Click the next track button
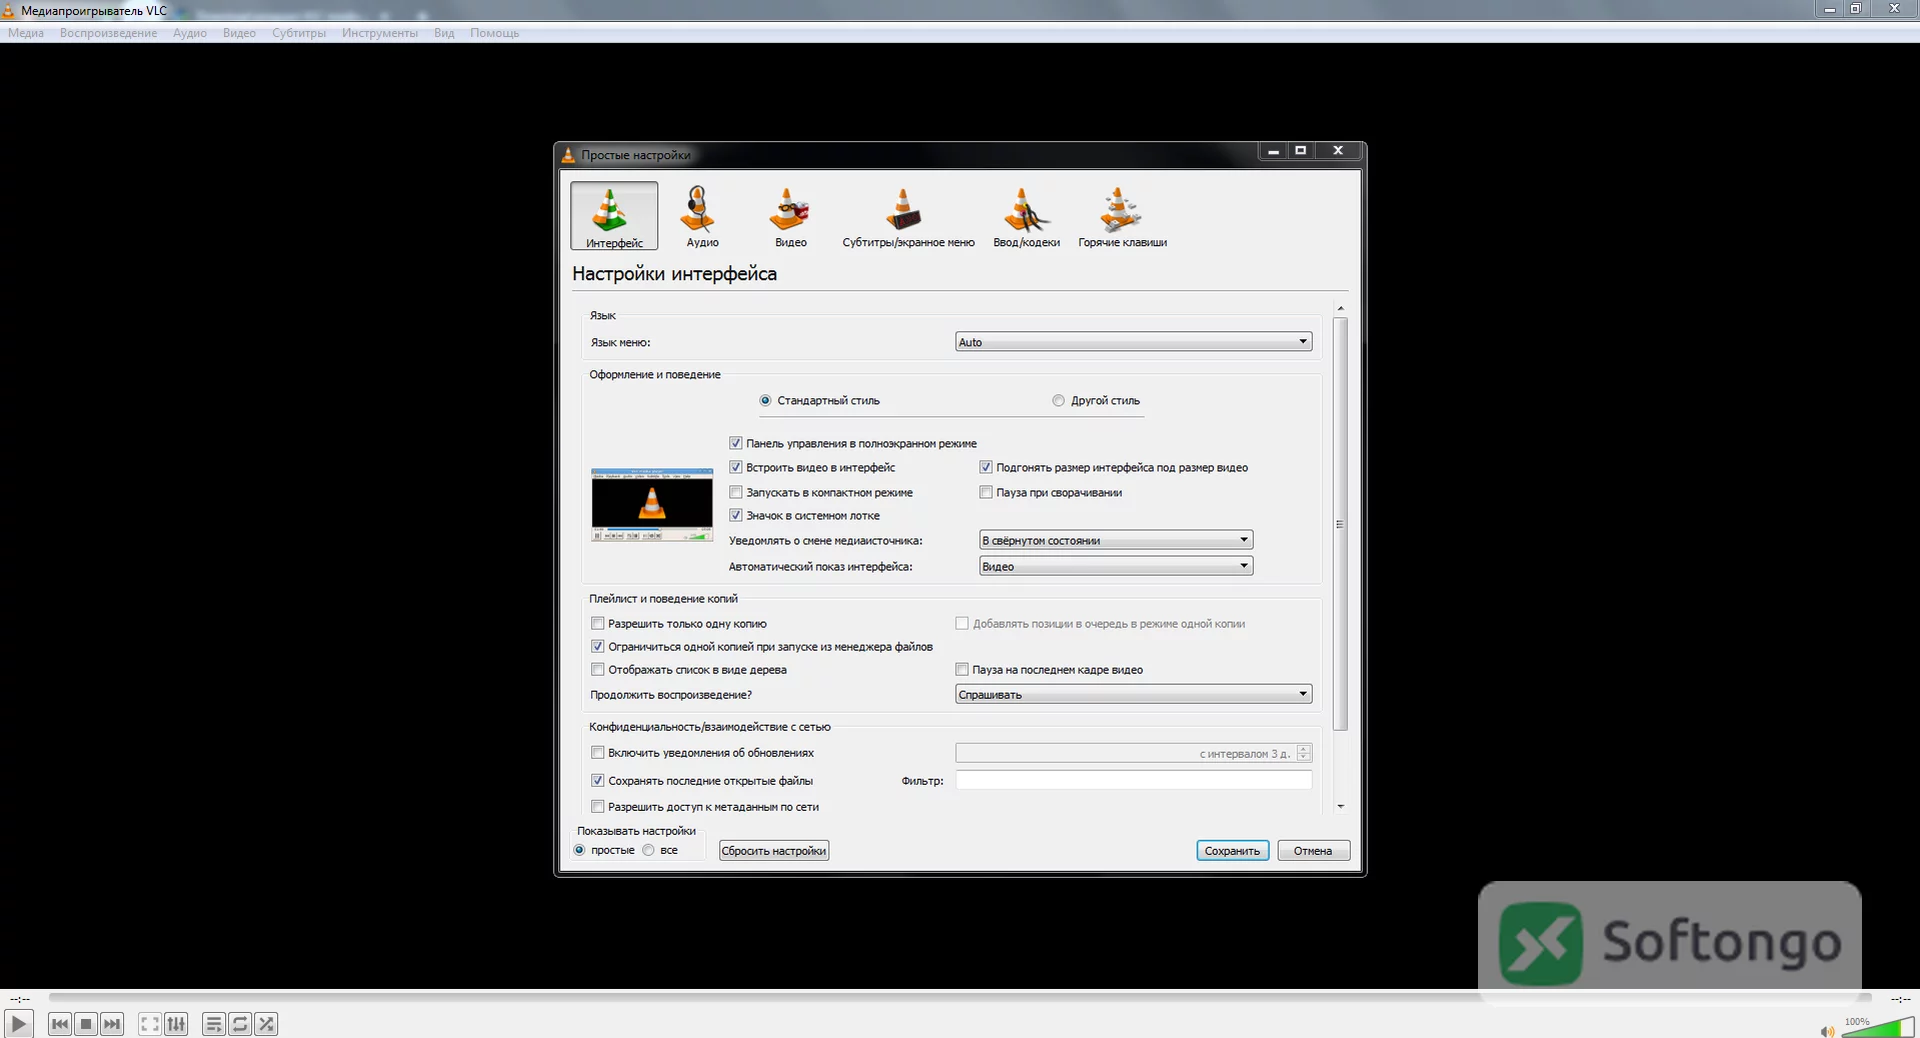Screen dimensions: 1920x1038 112,1024
